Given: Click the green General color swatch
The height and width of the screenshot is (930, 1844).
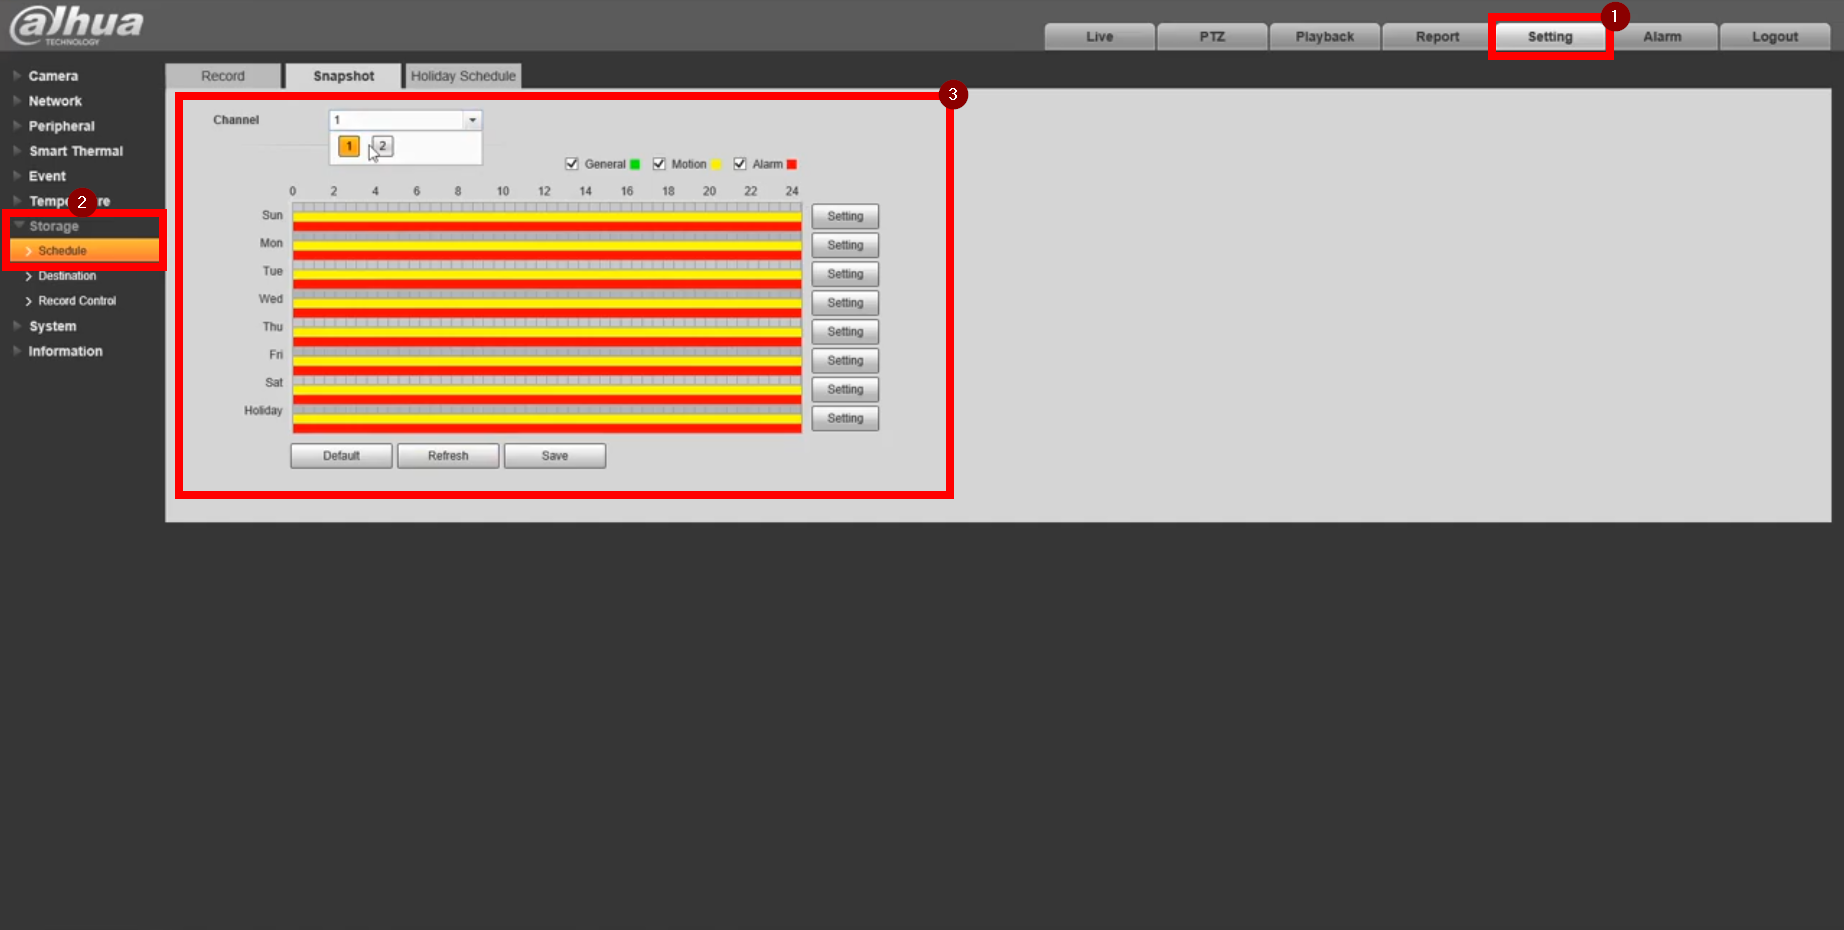Looking at the screenshot, I should [x=635, y=165].
